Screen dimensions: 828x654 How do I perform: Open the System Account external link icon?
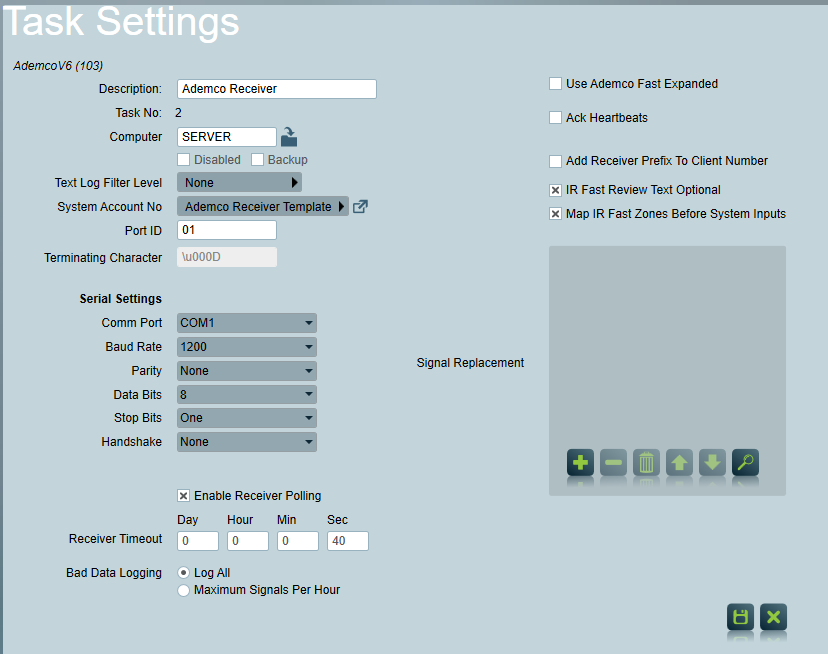(360, 207)
